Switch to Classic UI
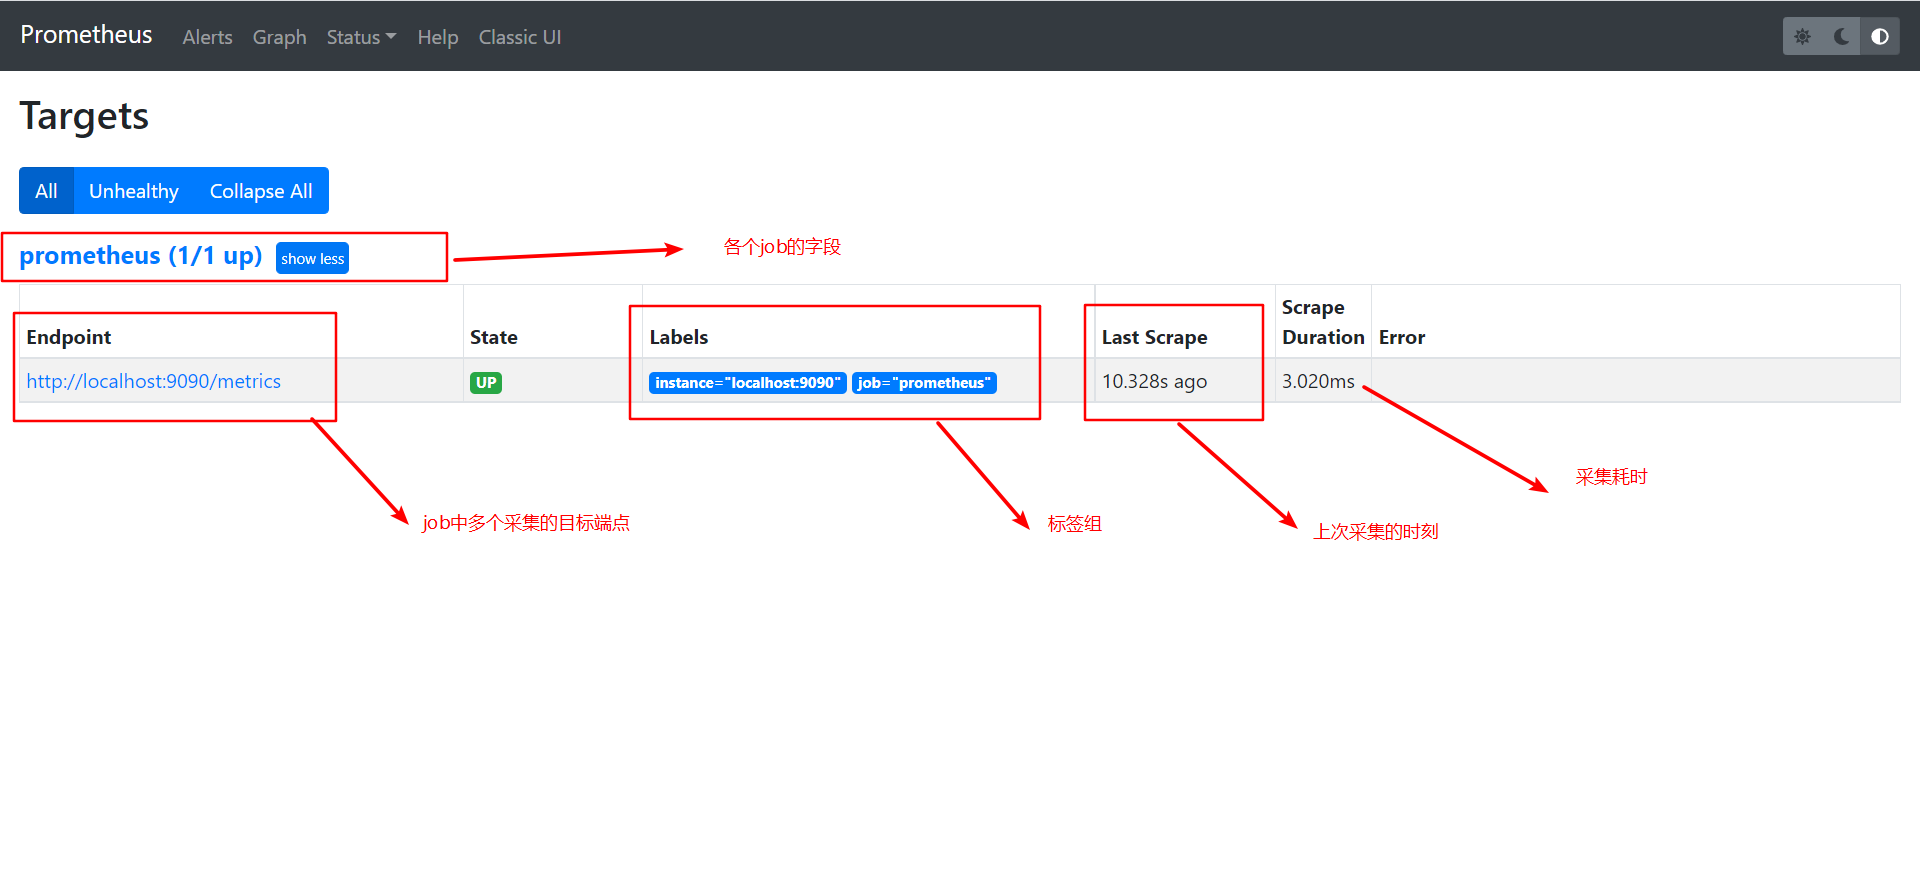Viewport: 1920px width, 877px height. [520, 37]
